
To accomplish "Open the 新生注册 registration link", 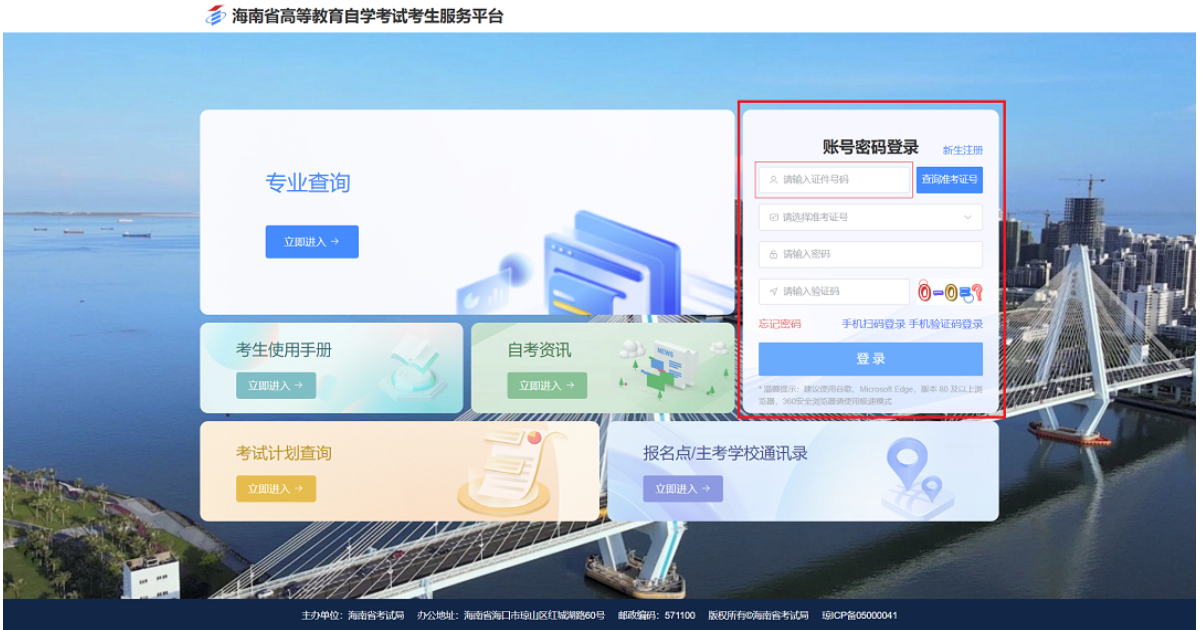I will [961, 147].
